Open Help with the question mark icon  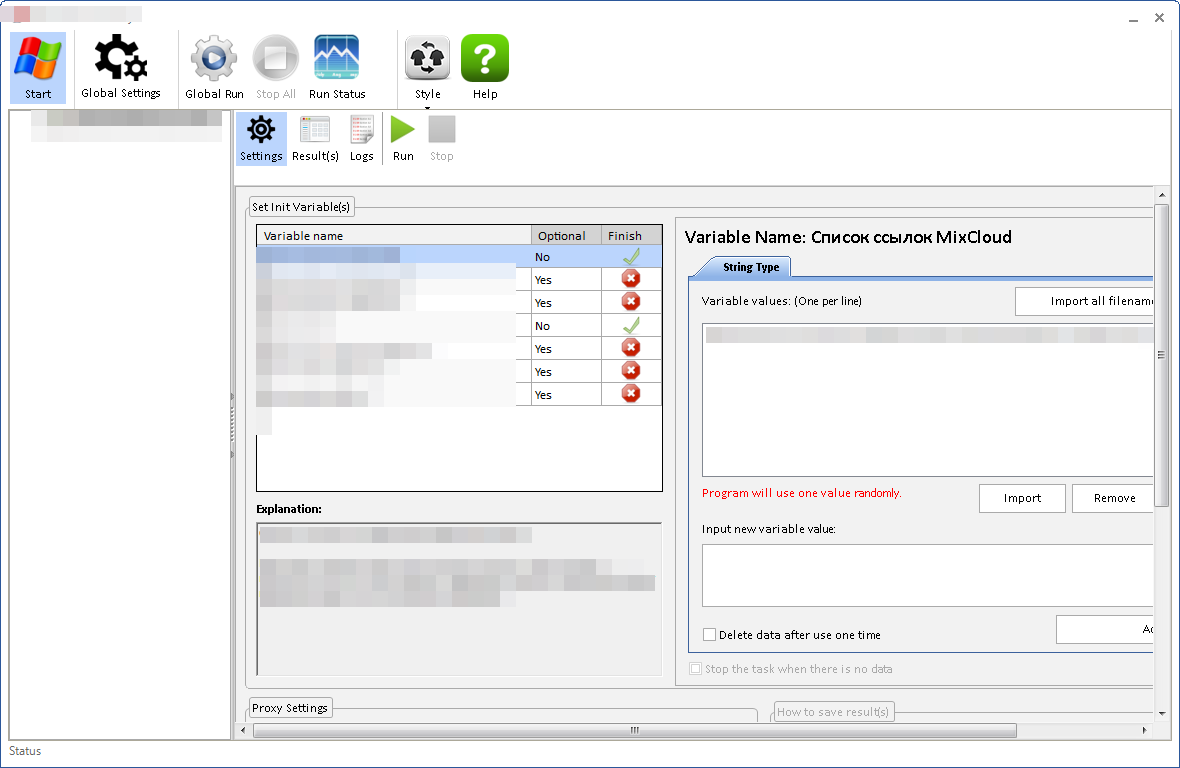coord(485,67)
